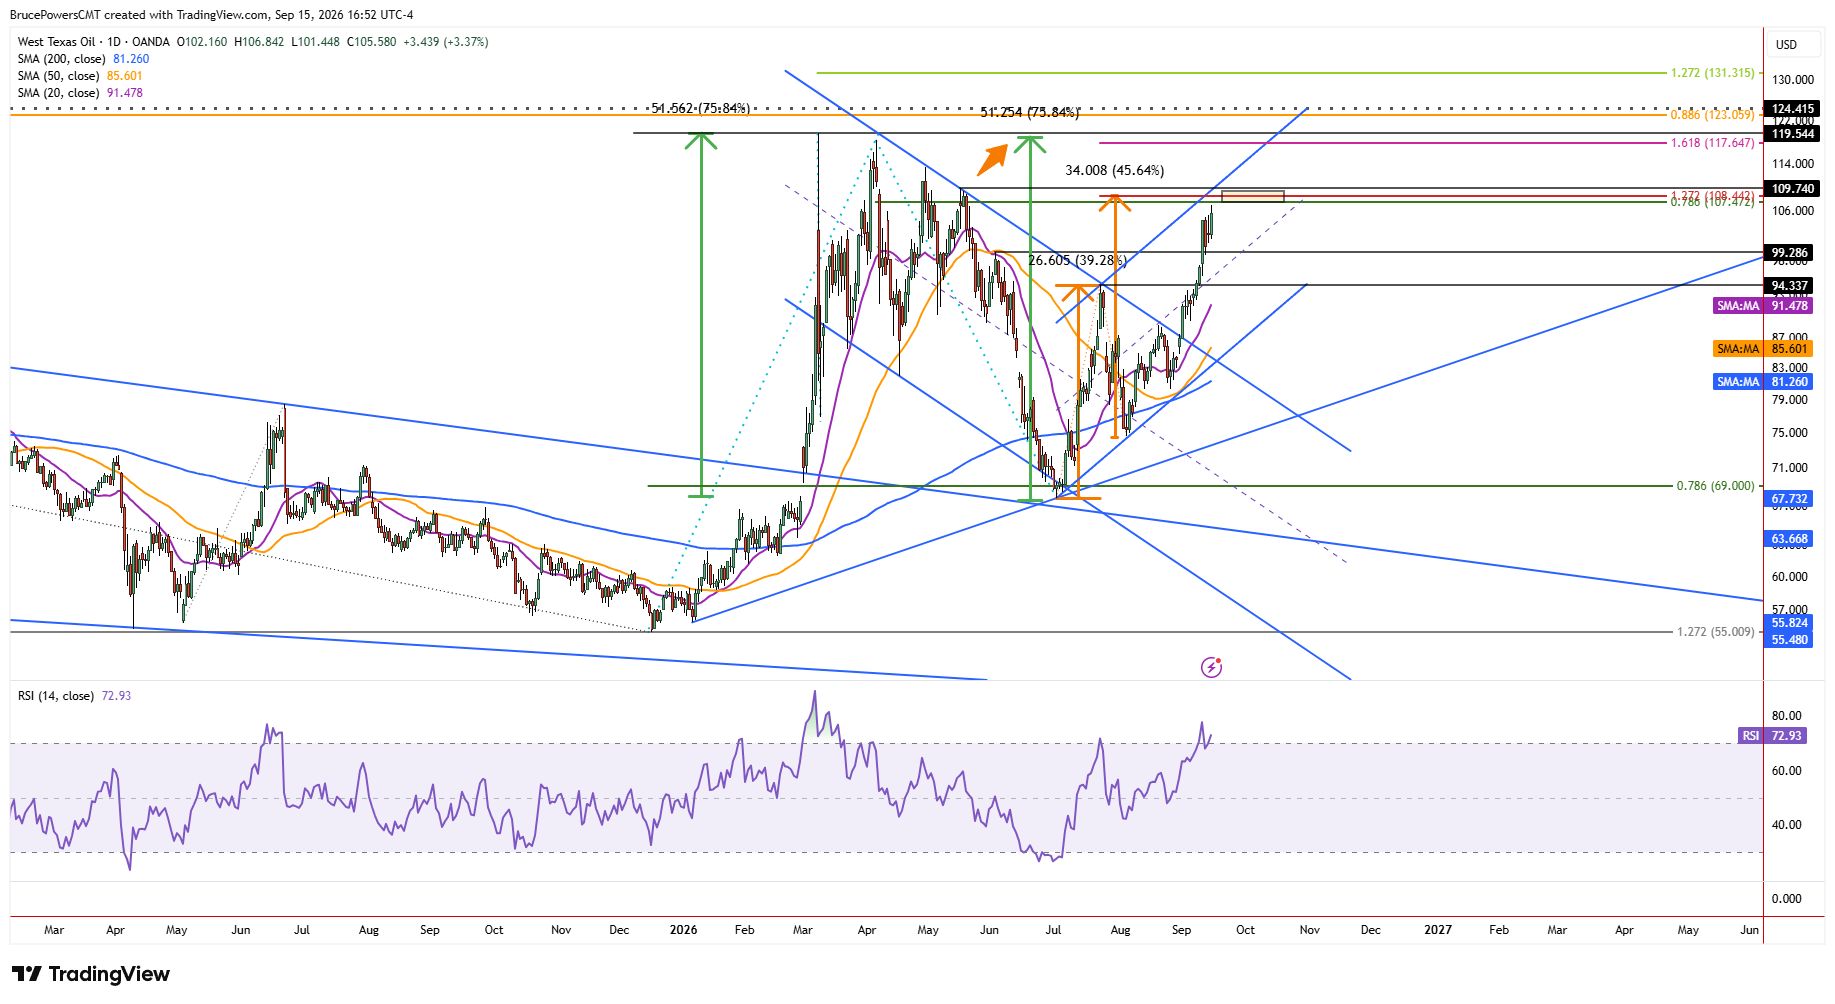Image resolution: width=1835 pixels, height=1004 pixels.
Task: Click the 51.562 (75.84%) measurement label
Action: coord(700,108)
